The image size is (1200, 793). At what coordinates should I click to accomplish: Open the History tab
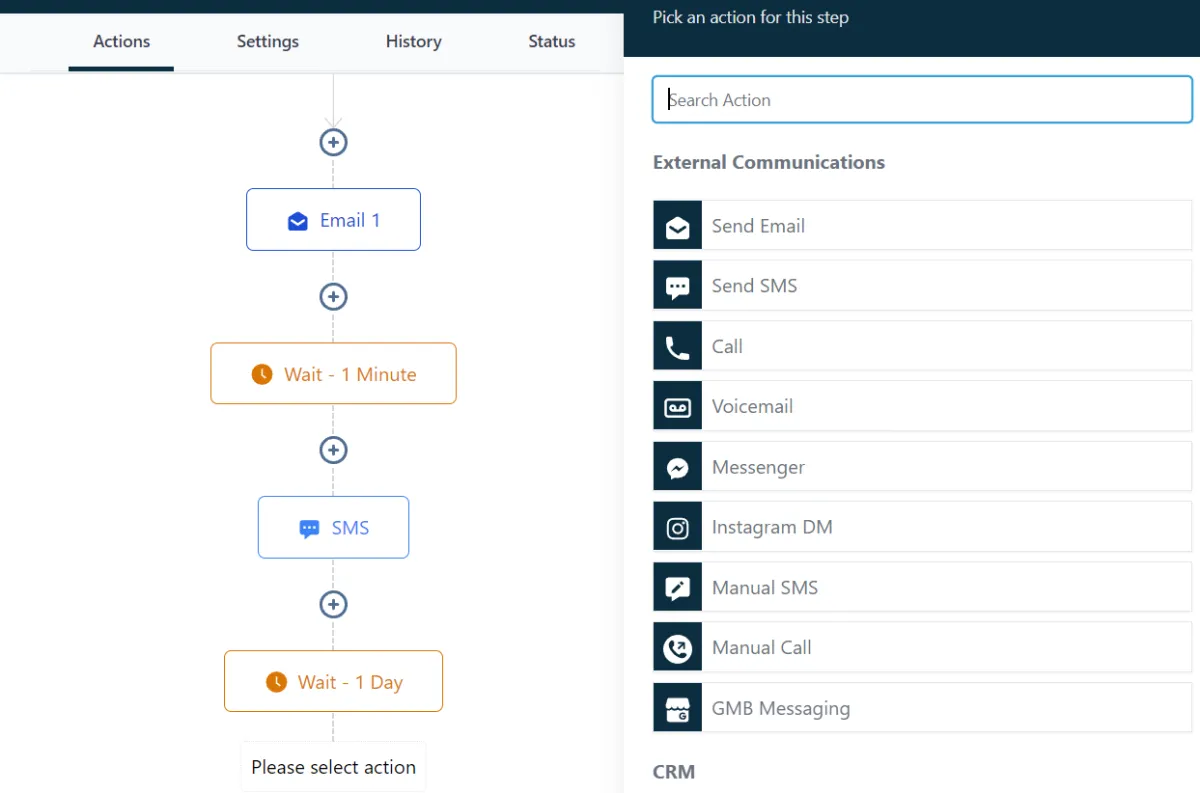tap(413, 42)
